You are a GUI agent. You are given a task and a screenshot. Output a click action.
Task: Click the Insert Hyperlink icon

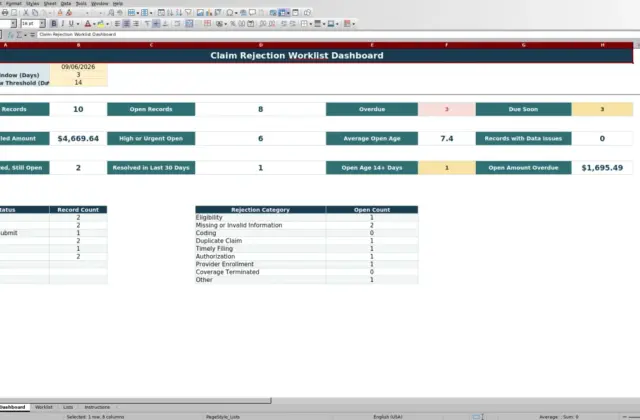243,13
